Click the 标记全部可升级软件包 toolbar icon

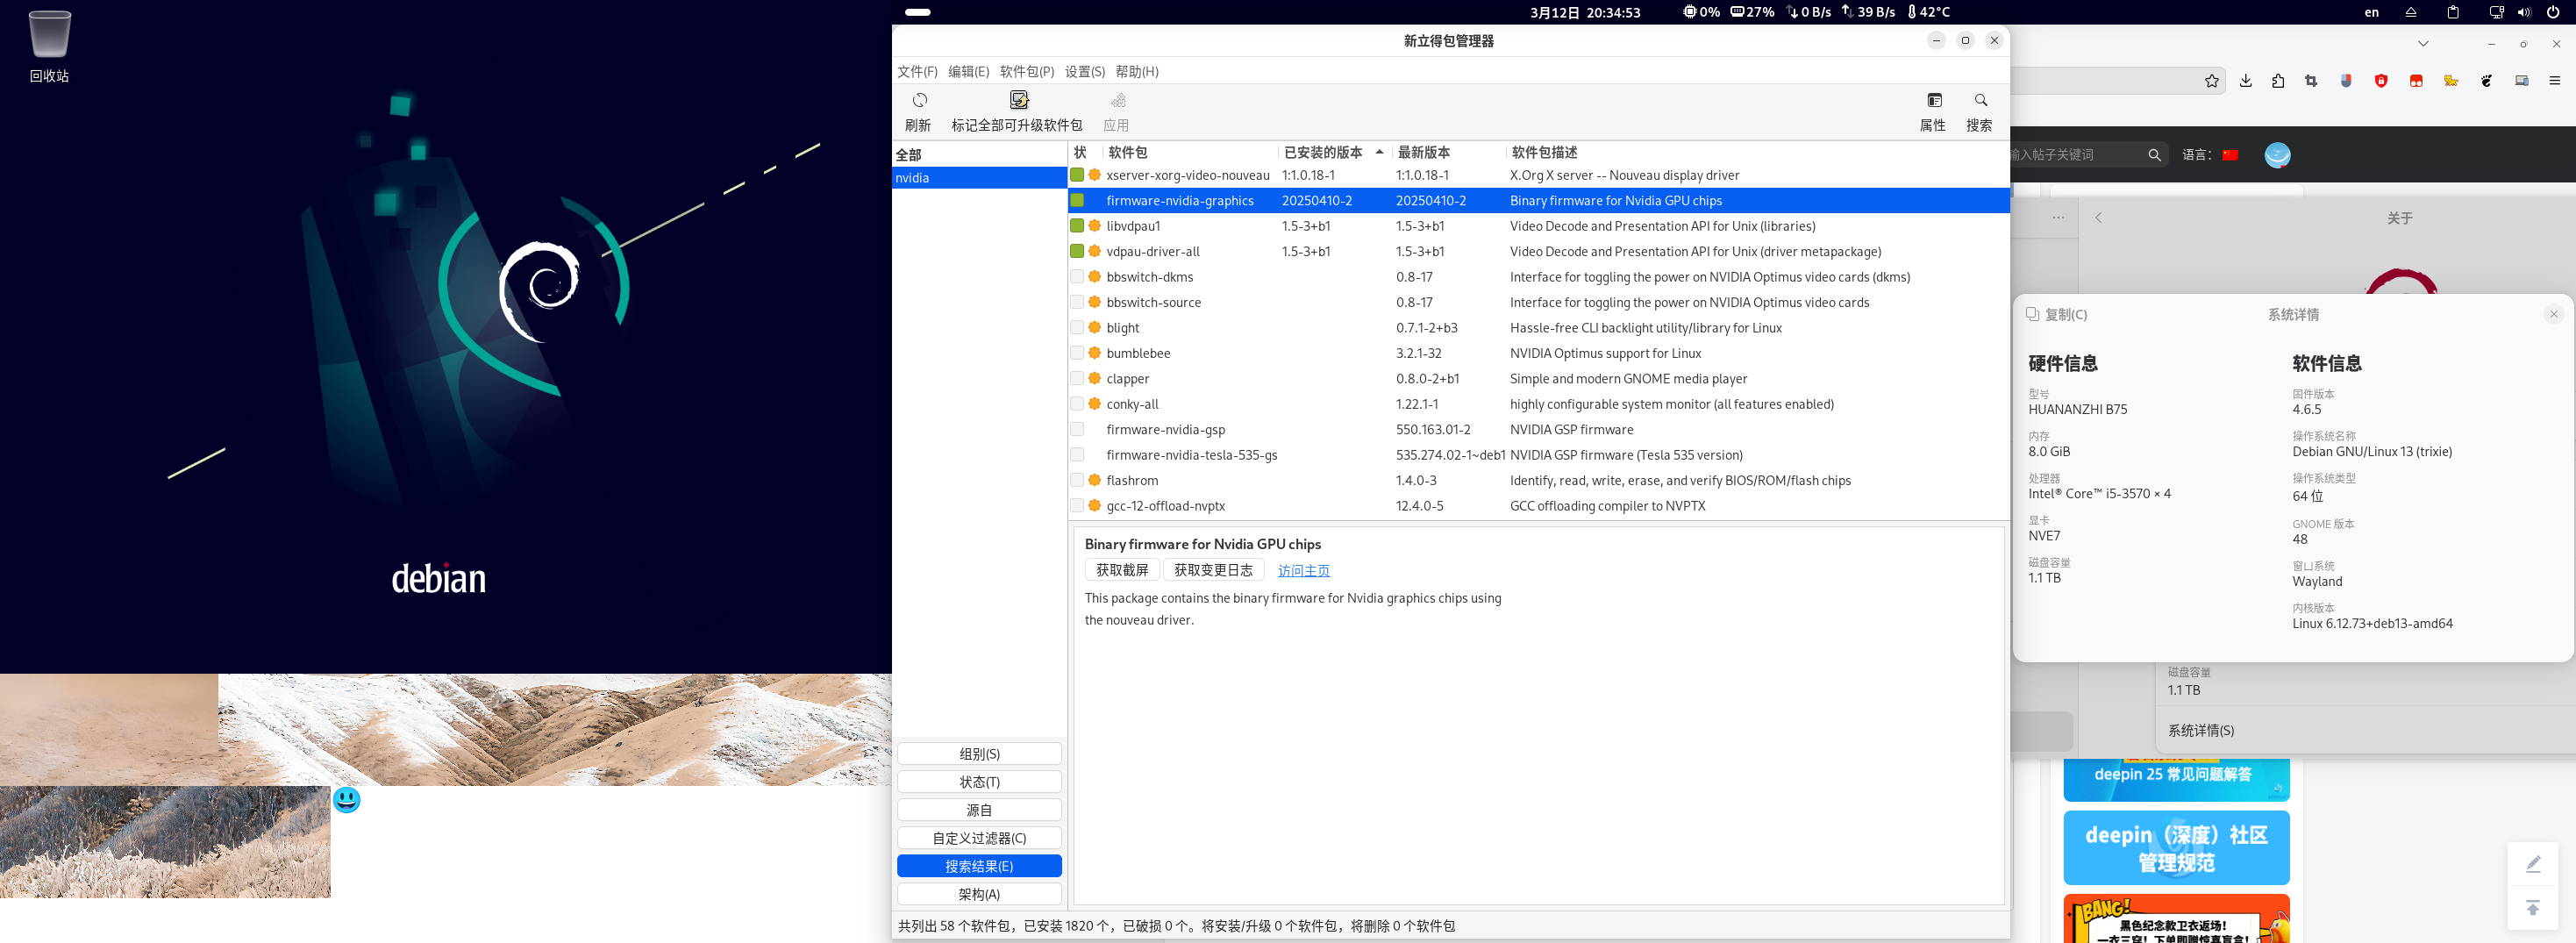click(1019, 100)
